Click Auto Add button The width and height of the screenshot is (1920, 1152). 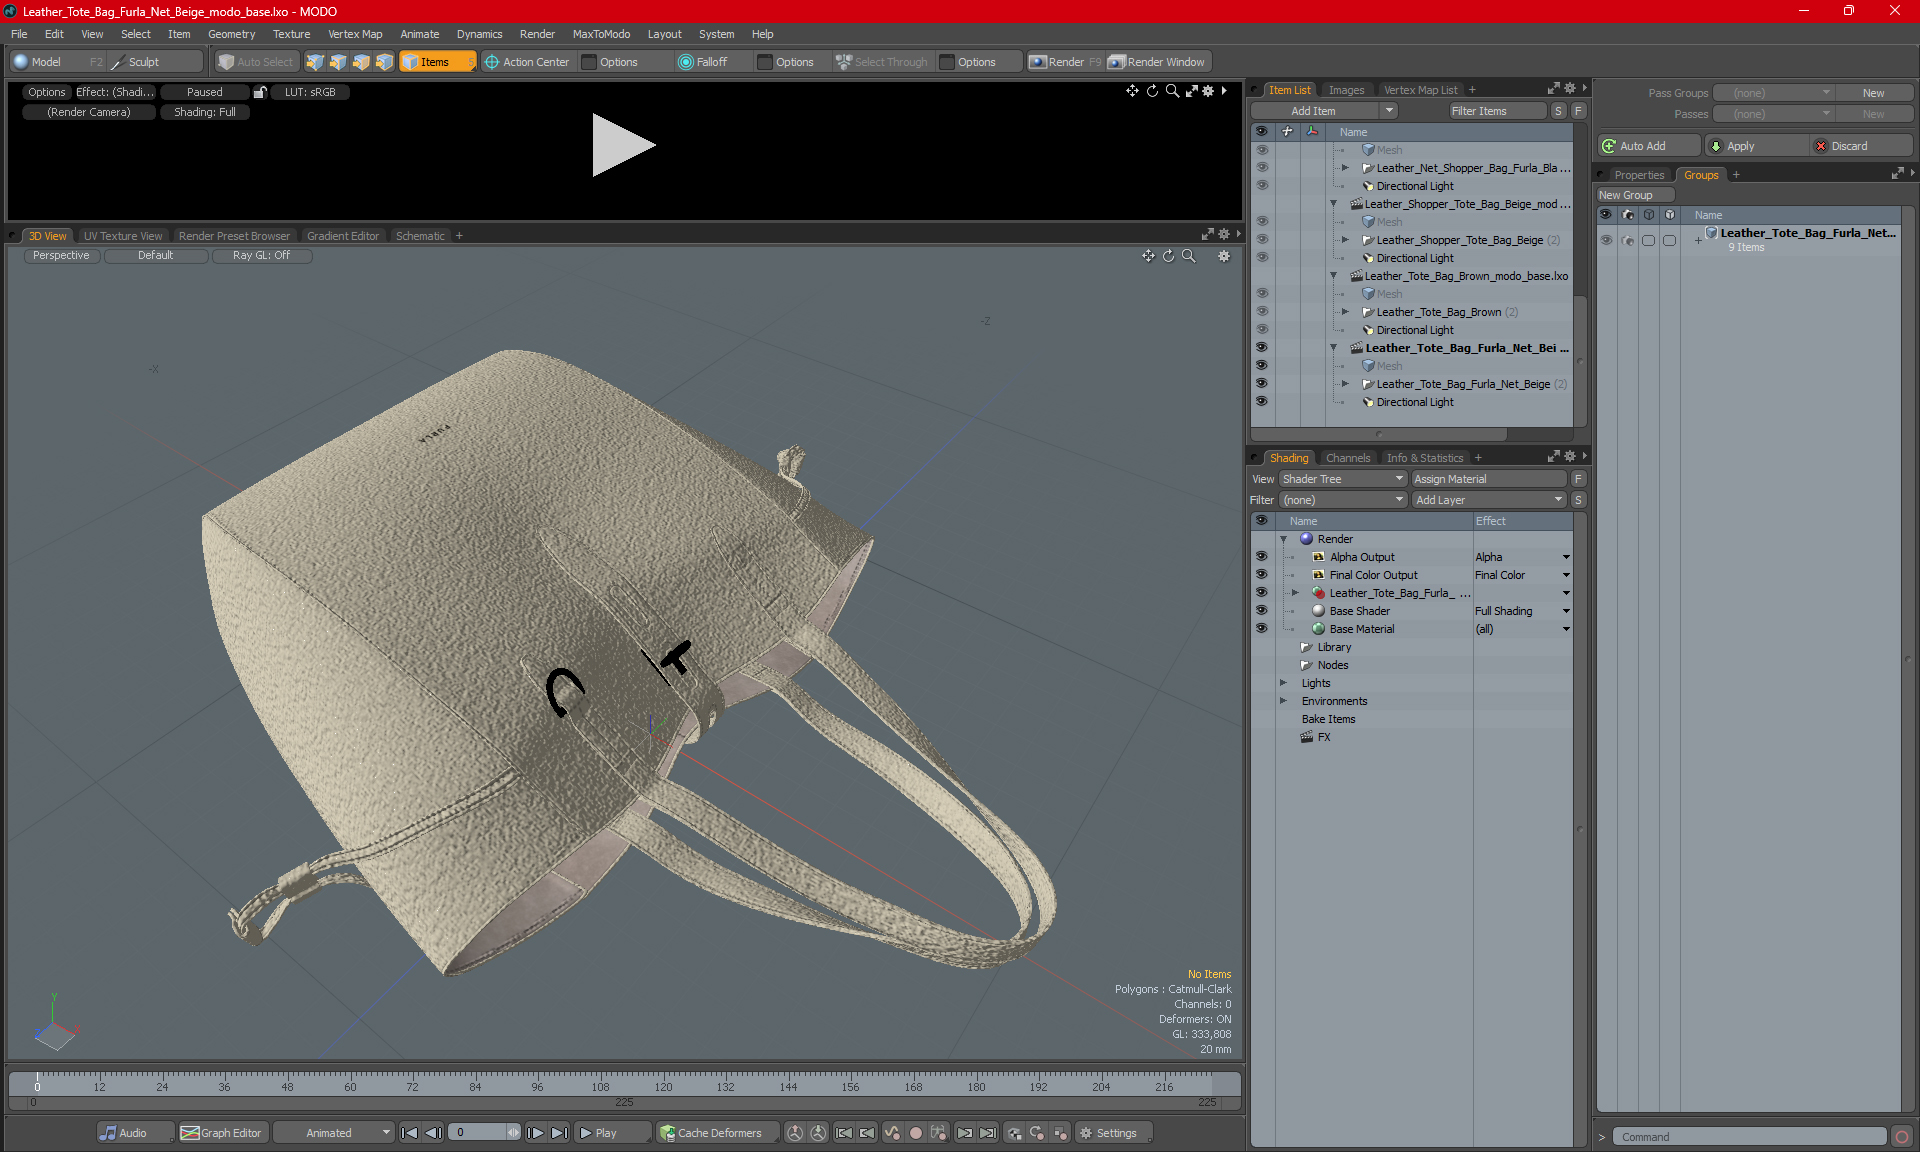click(x=1648, y=146)
